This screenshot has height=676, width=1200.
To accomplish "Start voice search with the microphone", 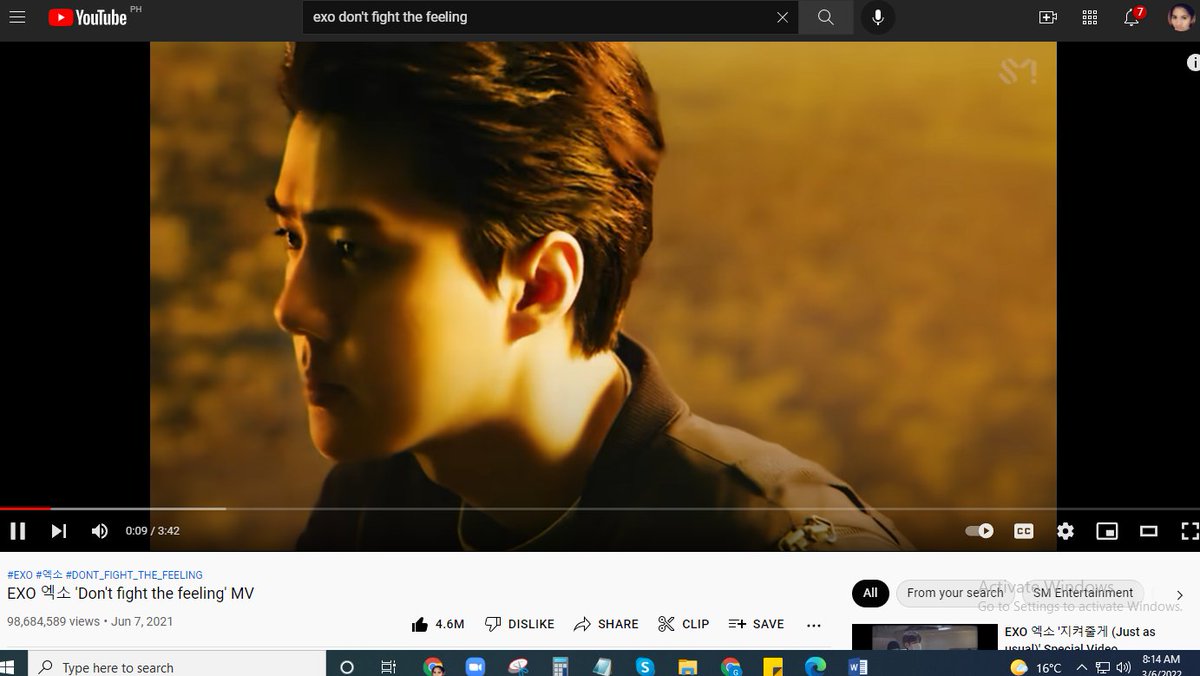I will click(878, 17).
